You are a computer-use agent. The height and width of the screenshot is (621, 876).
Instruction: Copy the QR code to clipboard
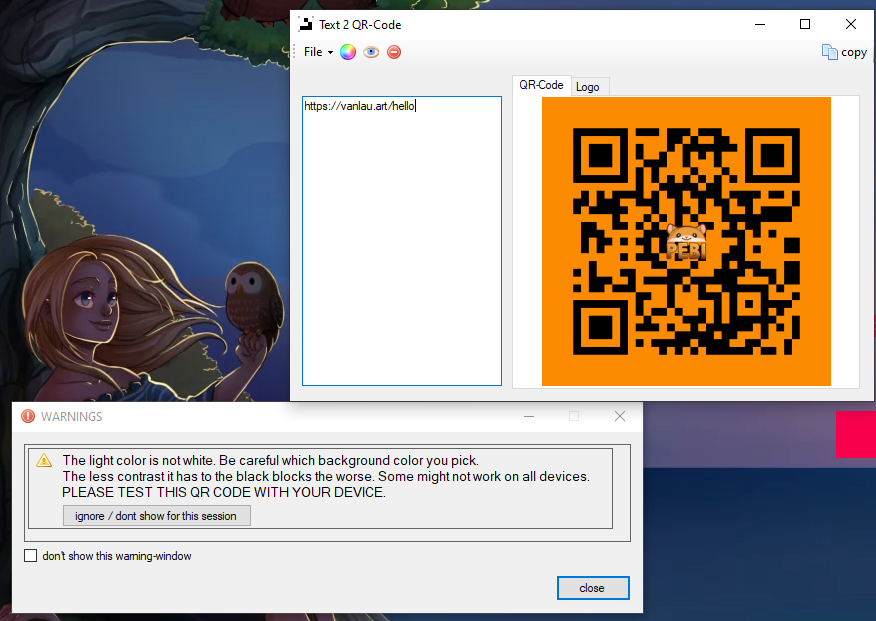[844, 52]
